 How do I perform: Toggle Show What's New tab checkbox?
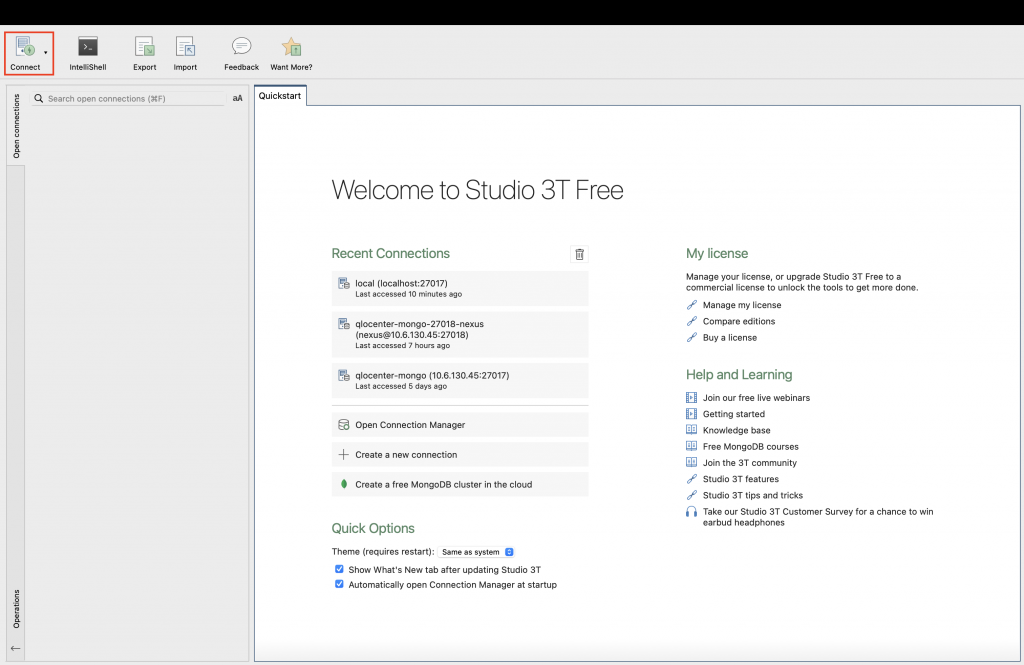click(340, 569)
